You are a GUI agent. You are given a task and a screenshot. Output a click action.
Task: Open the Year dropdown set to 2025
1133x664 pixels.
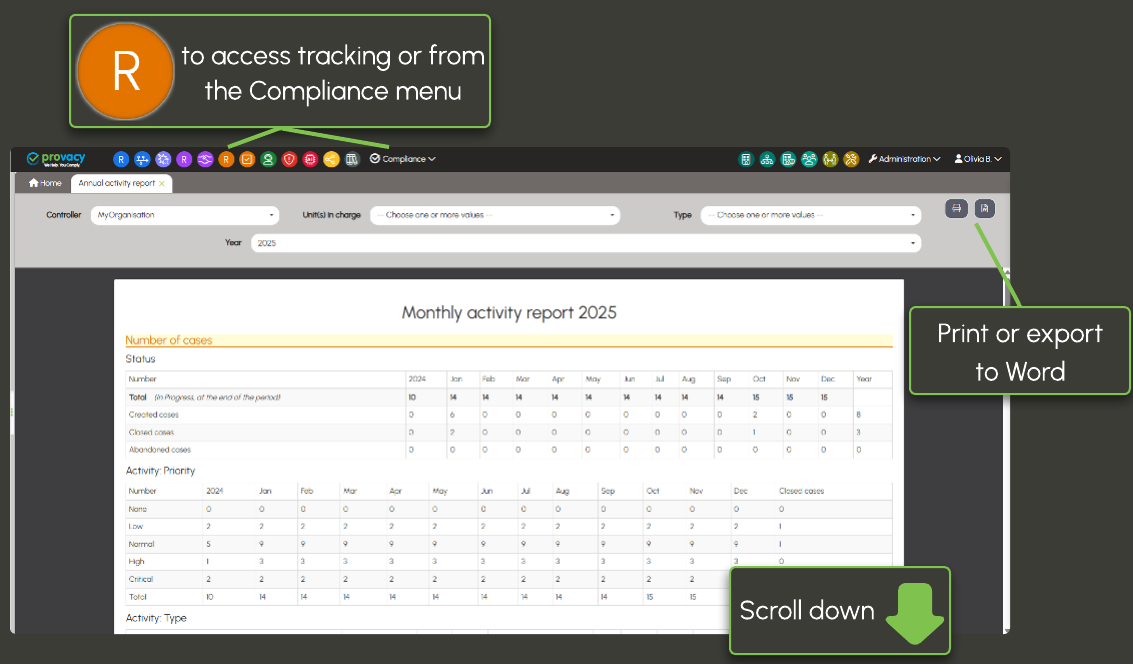585,243
